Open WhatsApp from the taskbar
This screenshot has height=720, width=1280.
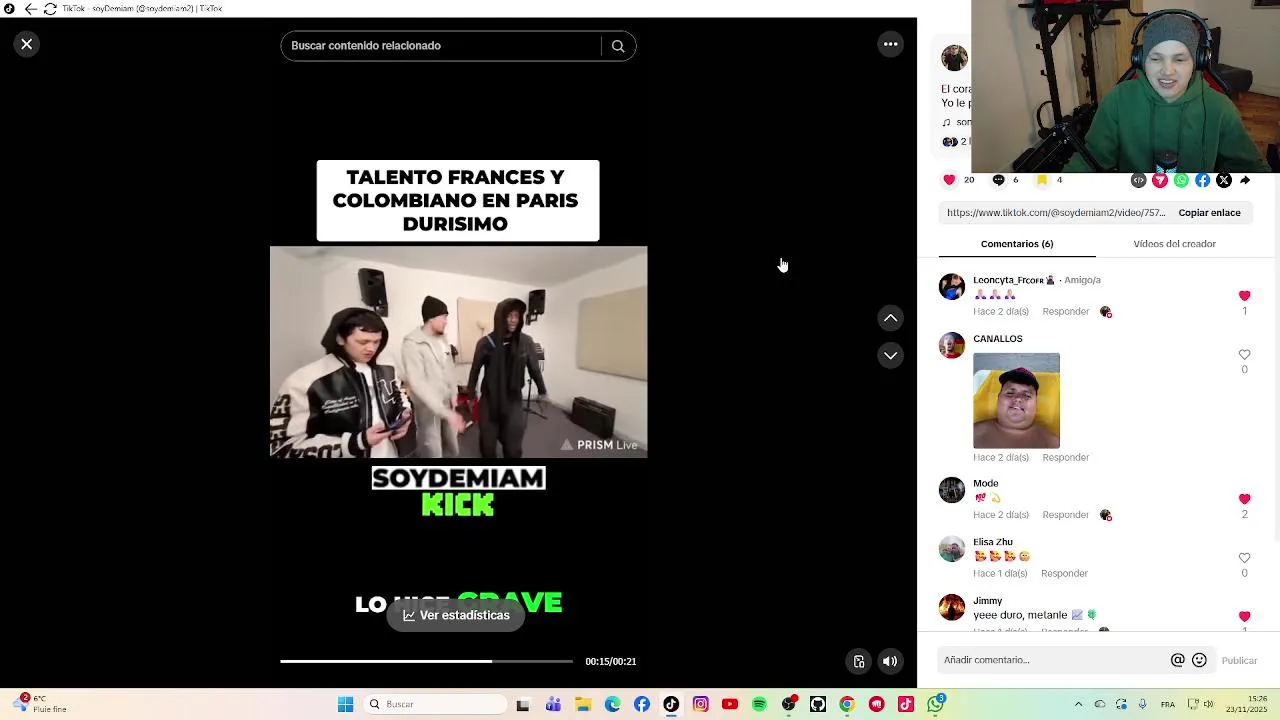(x=935, y=704)
